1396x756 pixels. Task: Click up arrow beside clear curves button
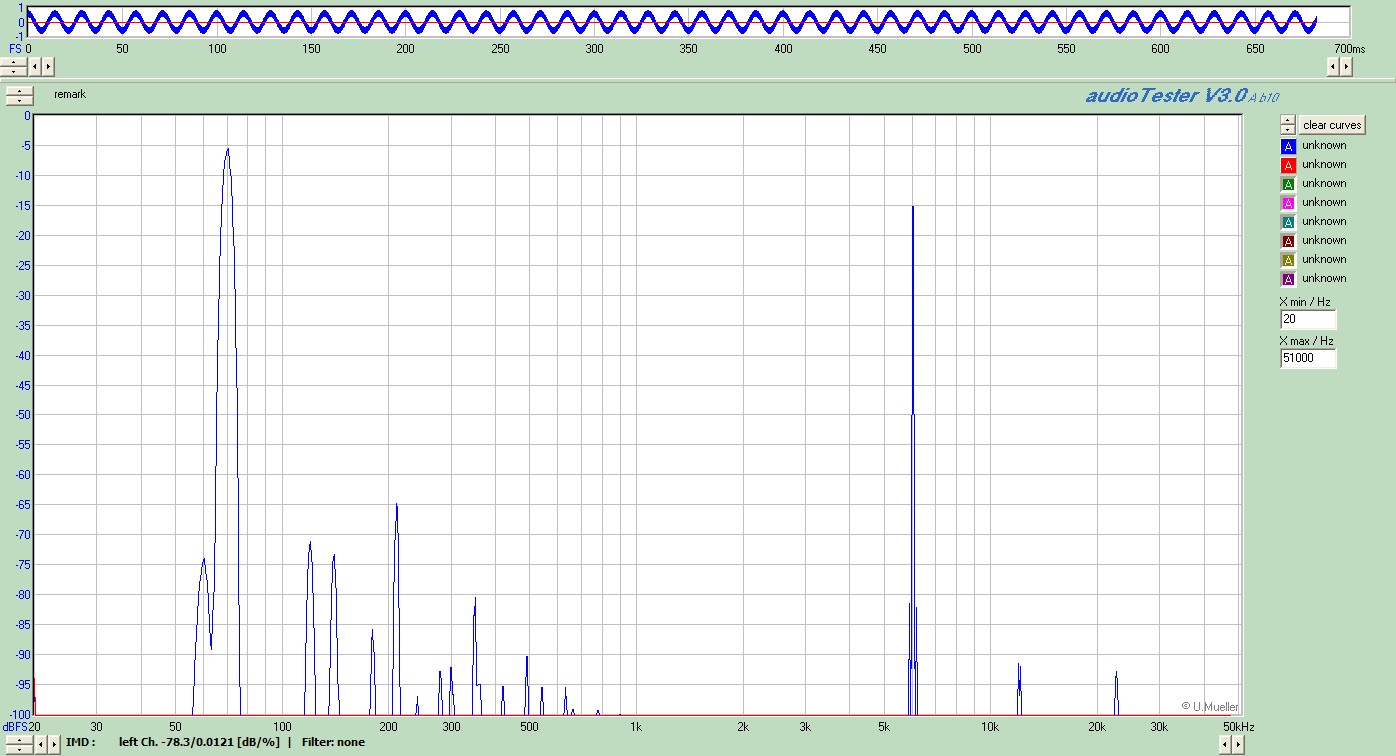[x=1288, y=120]
